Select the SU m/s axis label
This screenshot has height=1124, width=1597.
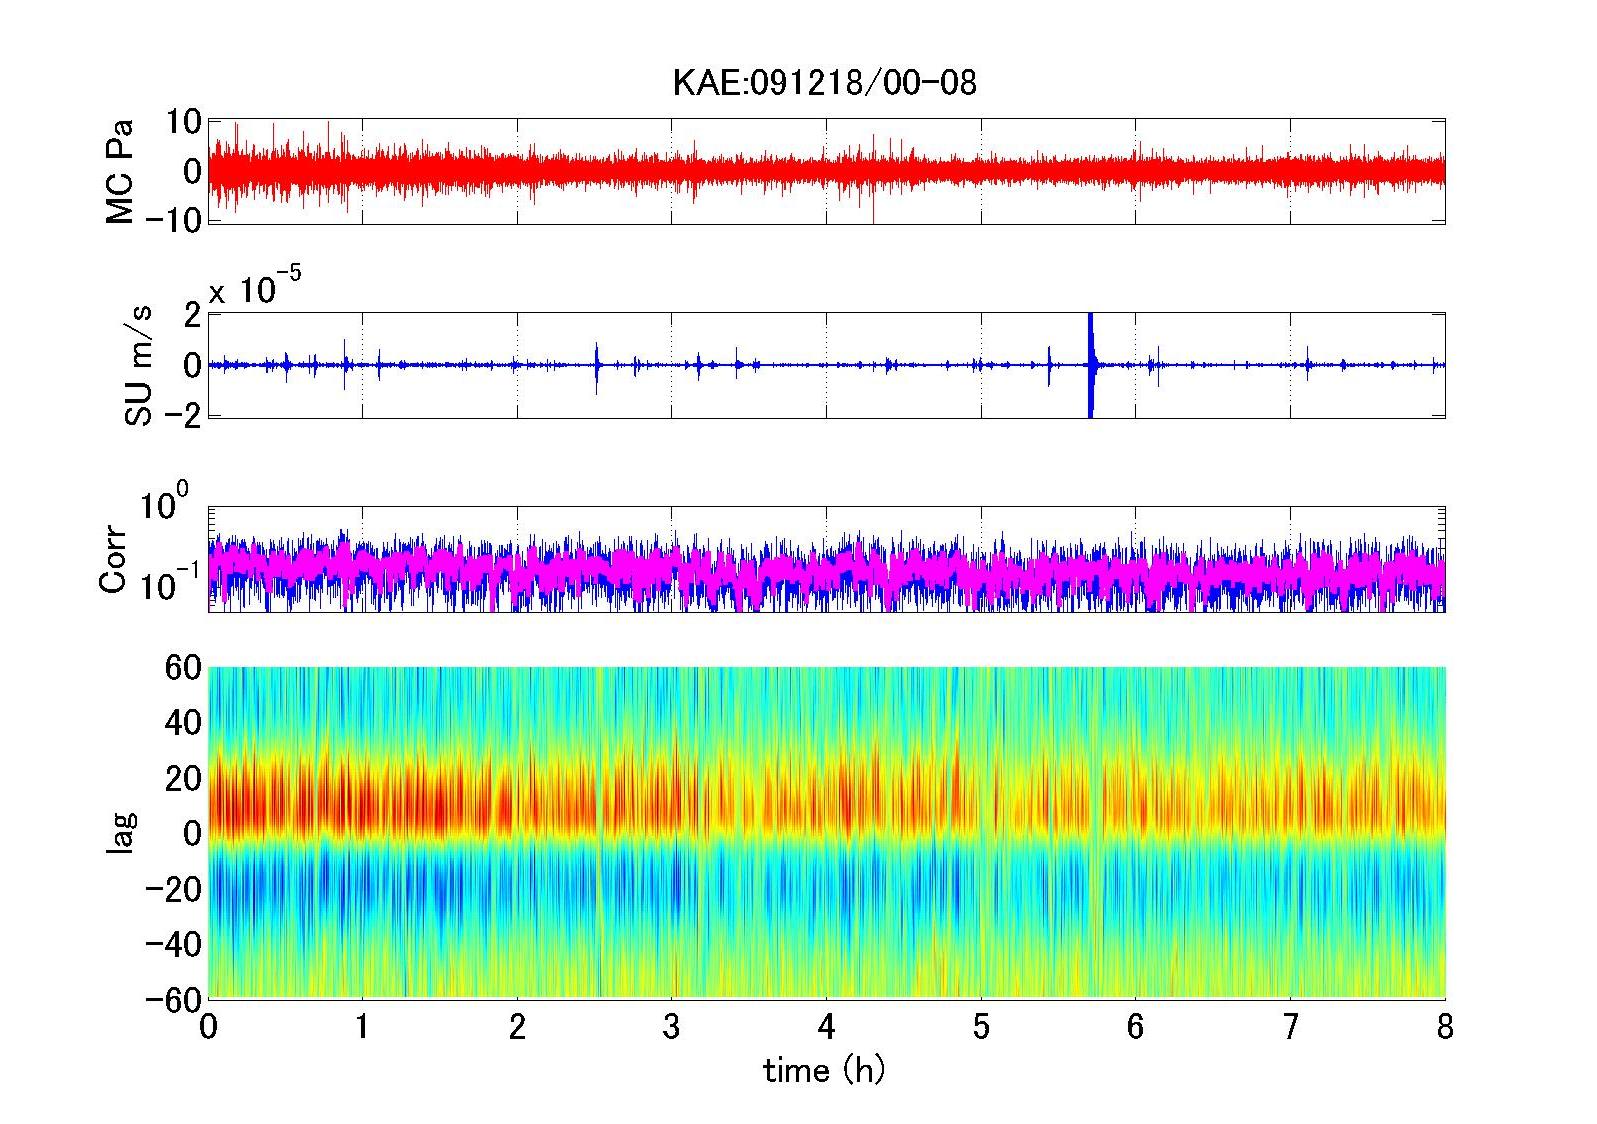pos(140,366)
